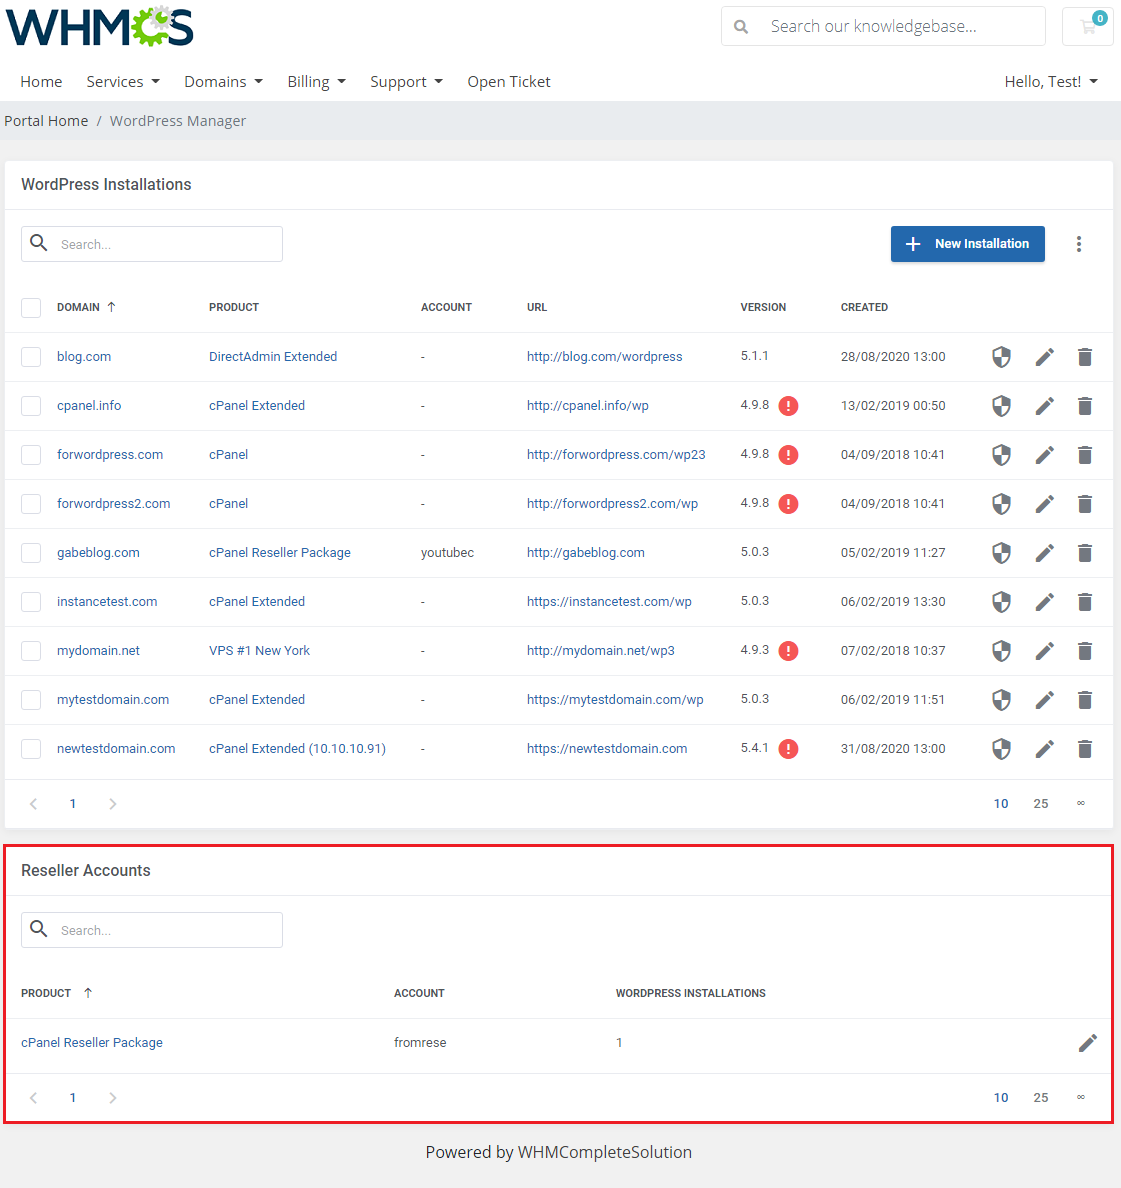The width and height of the screenshot is (1121, 1188).
Task: Click warning icon in forwordpress2.com row
Action: click(788, 504)
